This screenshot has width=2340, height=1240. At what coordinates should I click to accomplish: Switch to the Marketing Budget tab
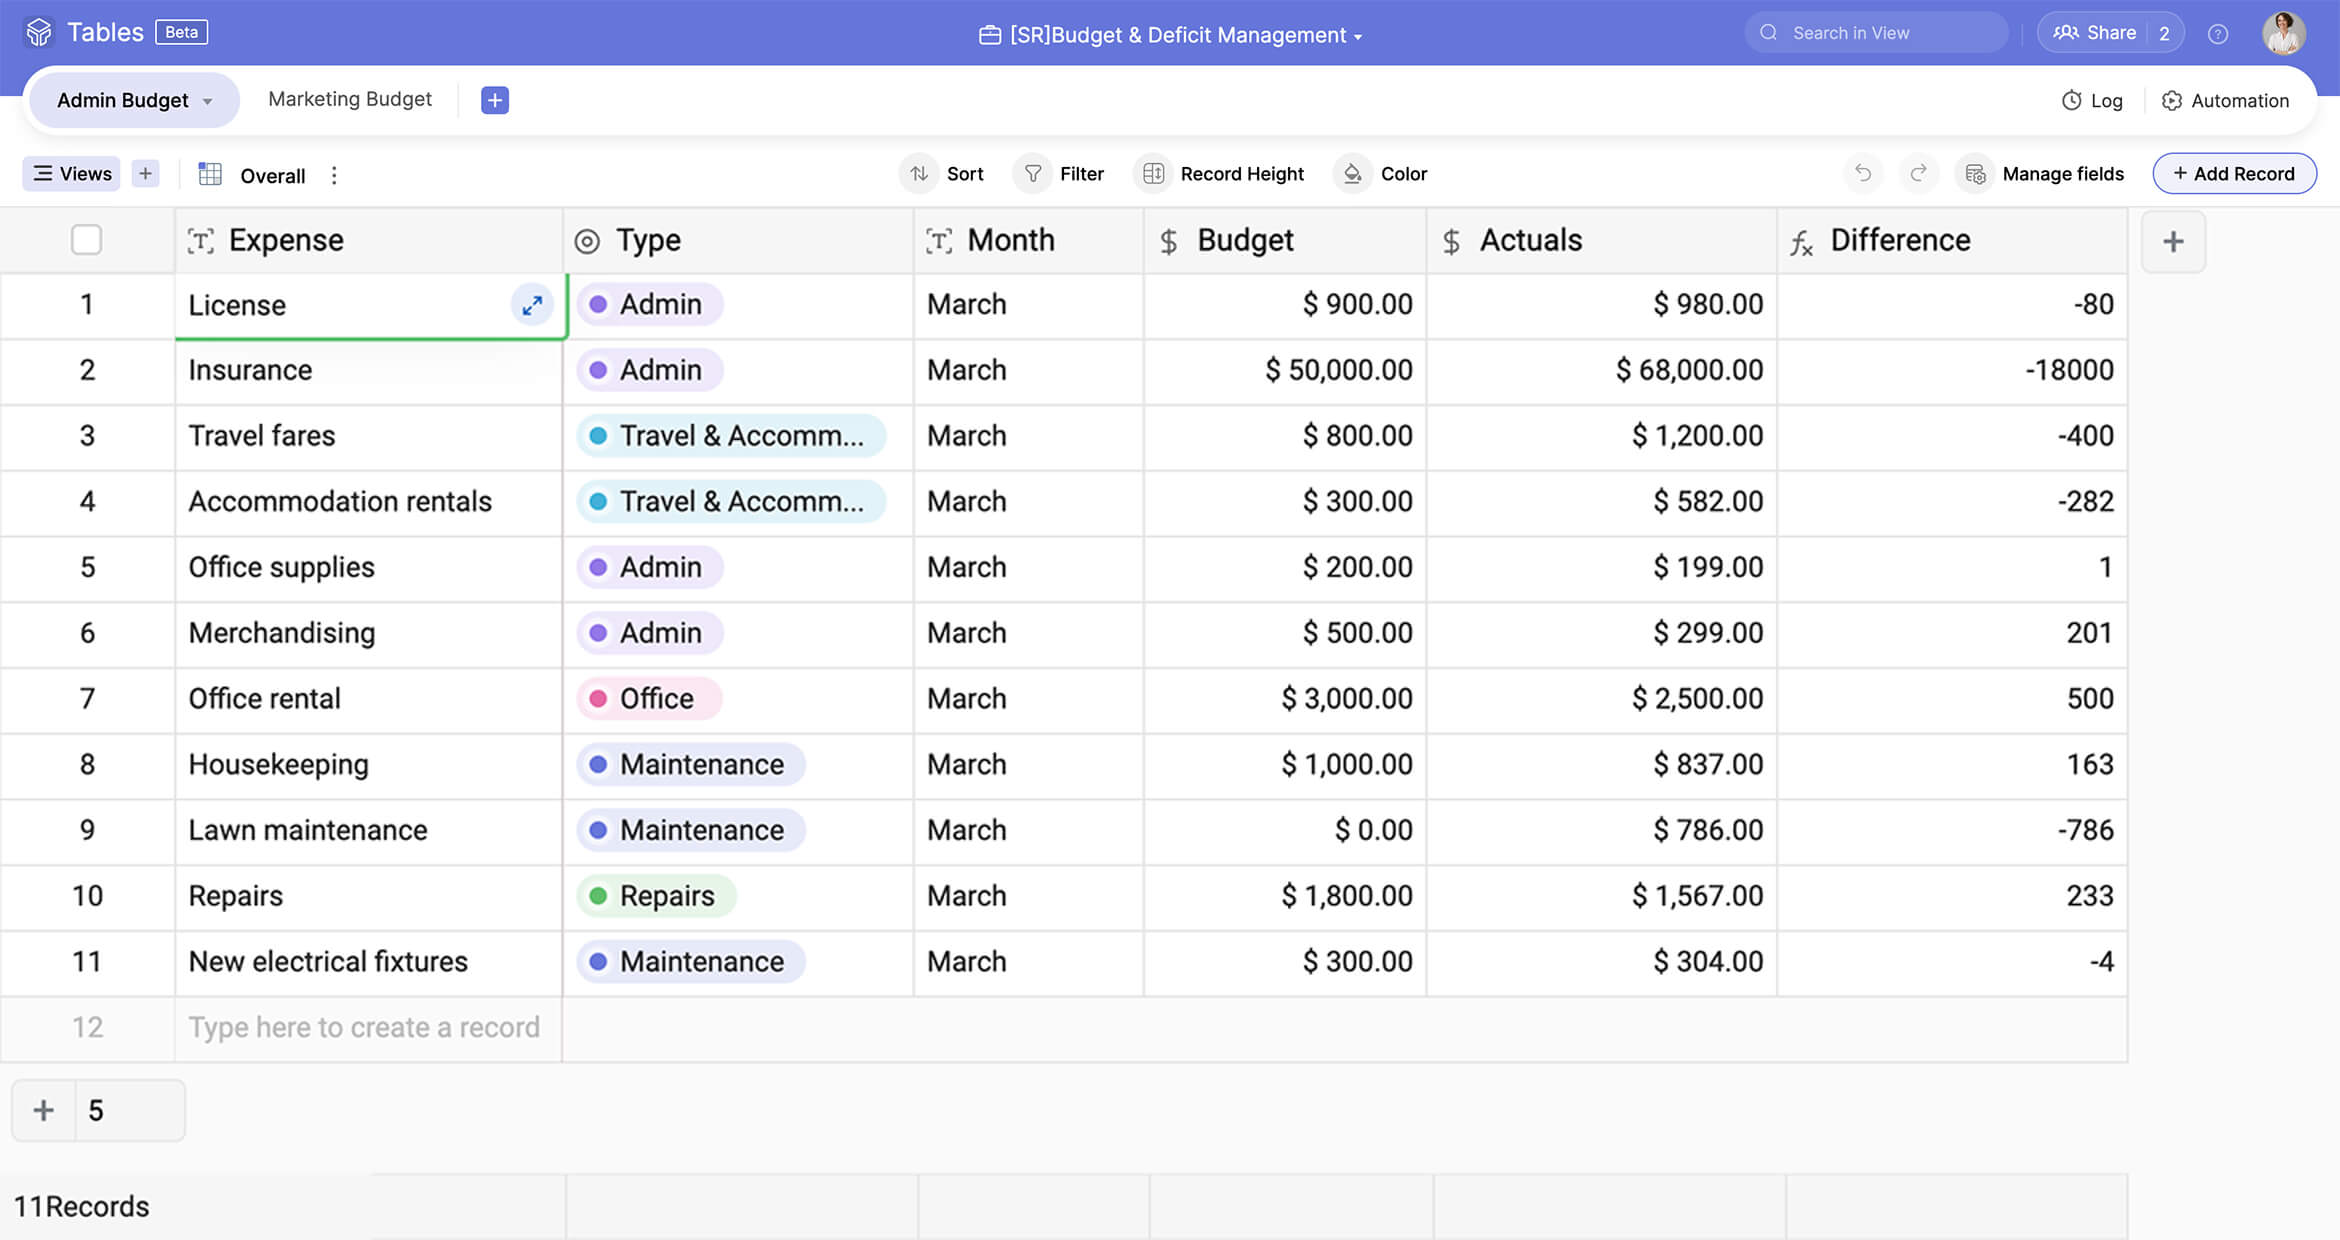coord(350,99)
